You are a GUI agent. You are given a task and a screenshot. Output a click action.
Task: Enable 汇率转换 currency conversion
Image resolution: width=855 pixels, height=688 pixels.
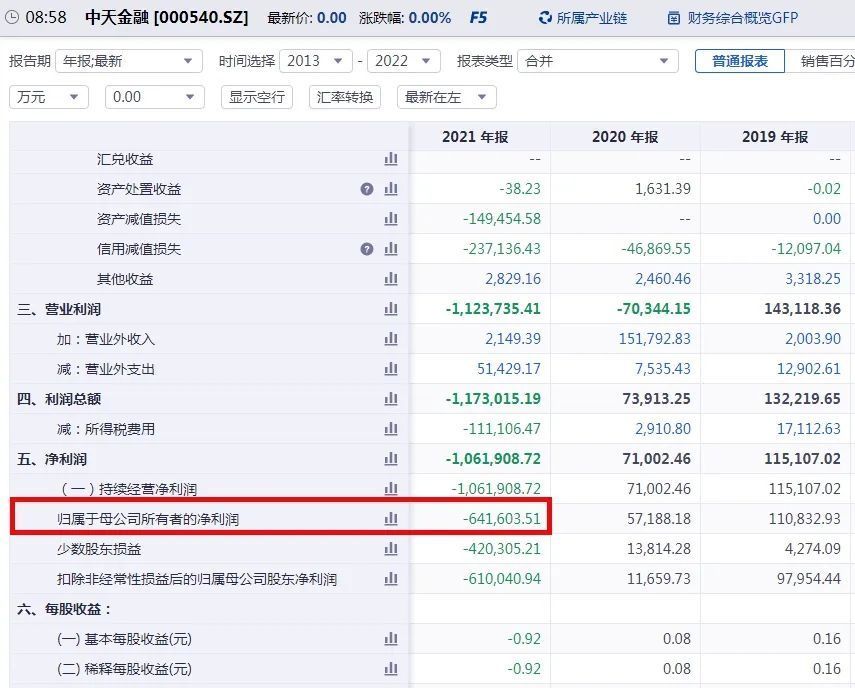(x=344, y=97)
